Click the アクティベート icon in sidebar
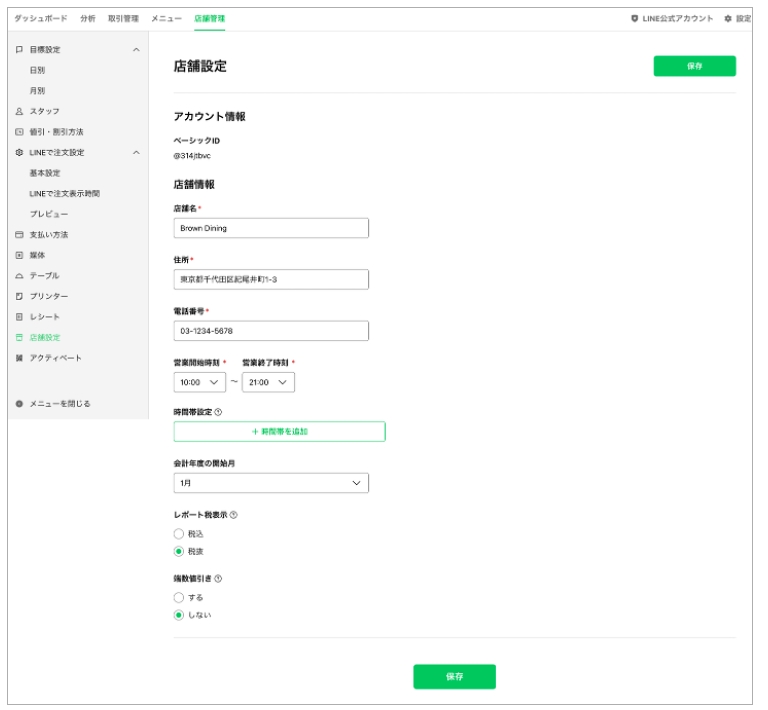Screen dimensions: 768x710 19,358
